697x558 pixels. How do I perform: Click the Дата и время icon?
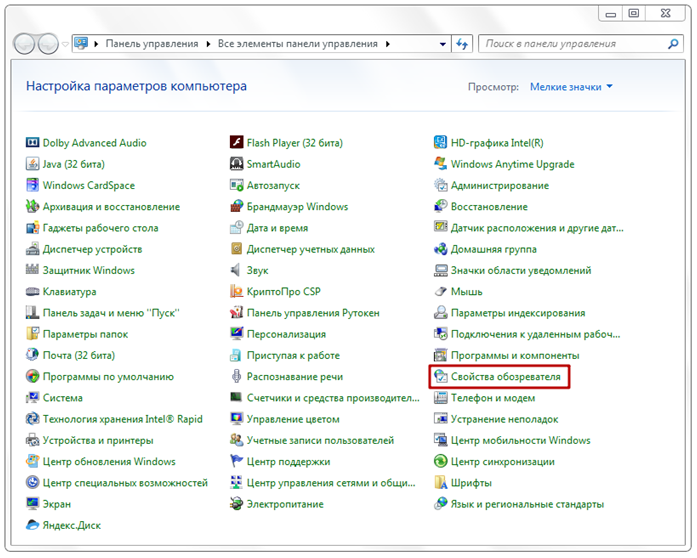coord(236,228)
